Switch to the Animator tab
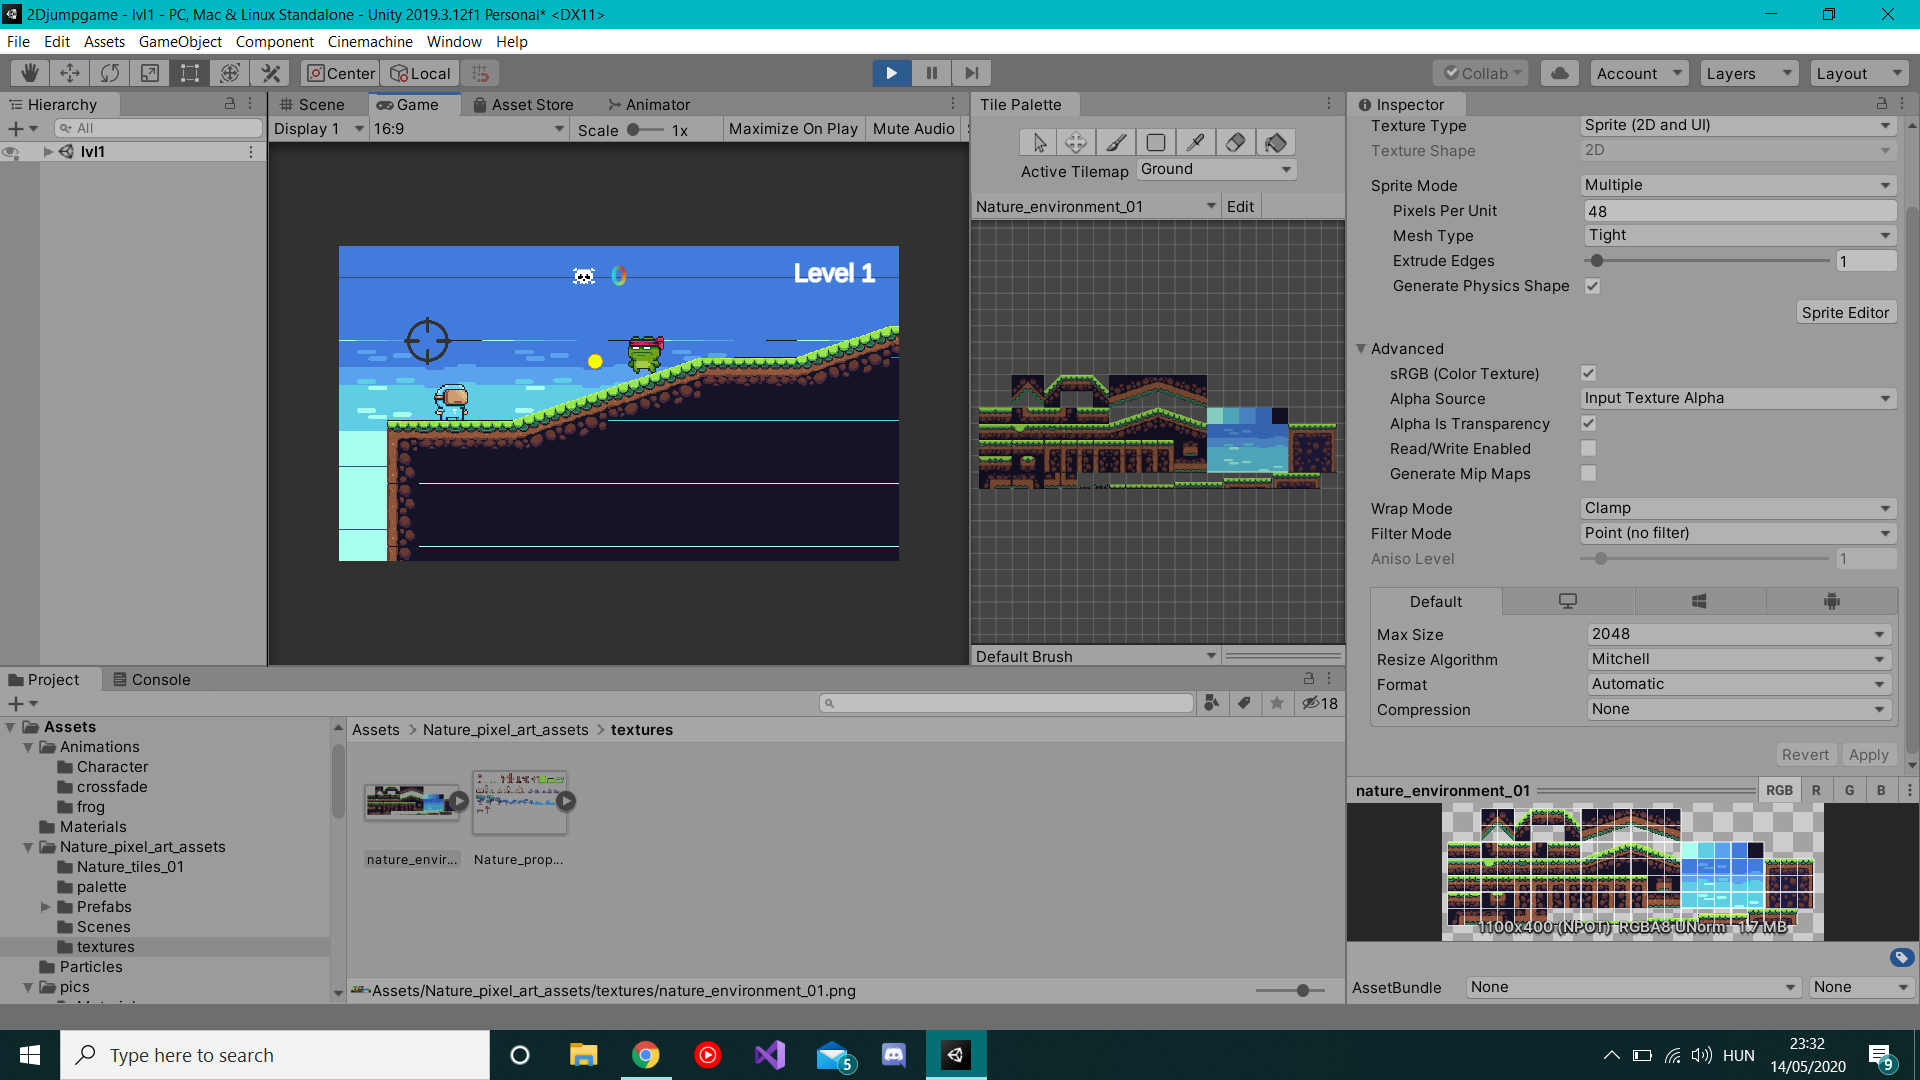The image size is (1920, 1080). [649, 105]
